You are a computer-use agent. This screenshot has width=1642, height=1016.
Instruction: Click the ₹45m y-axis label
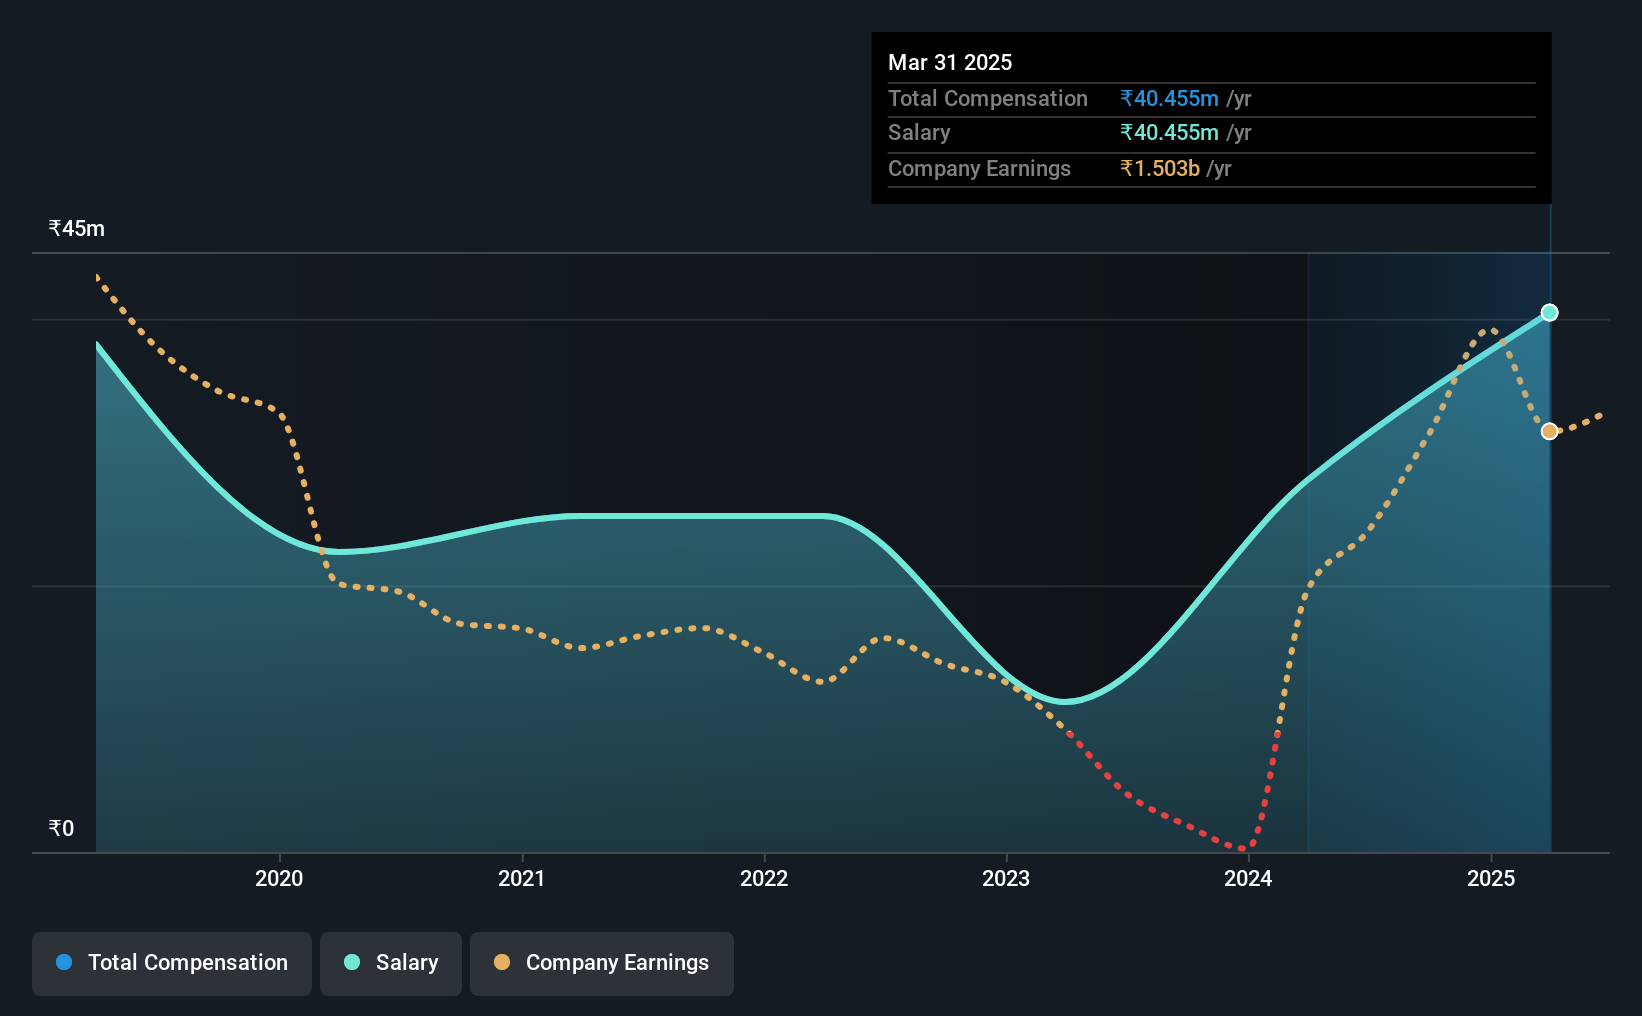[x=77, y=228]
